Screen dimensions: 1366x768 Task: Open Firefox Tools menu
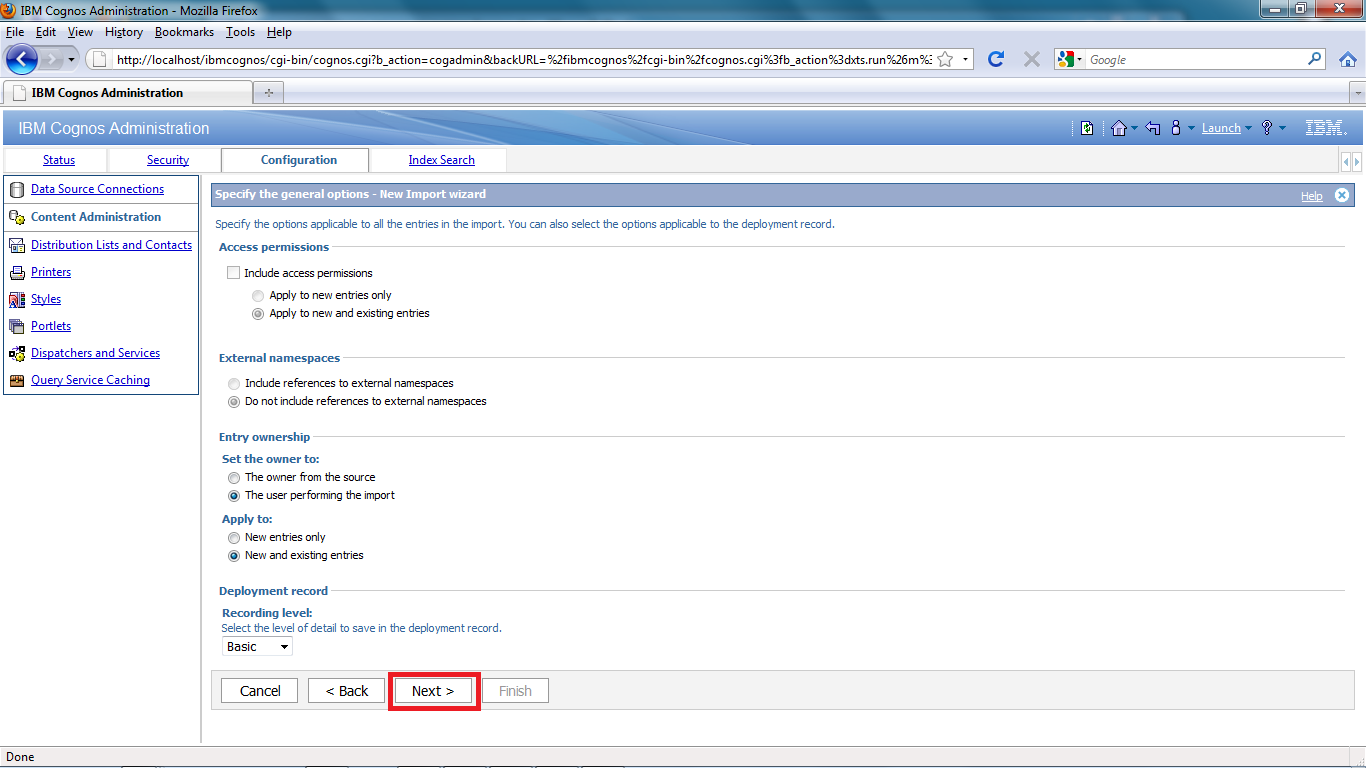pos(240,32)
